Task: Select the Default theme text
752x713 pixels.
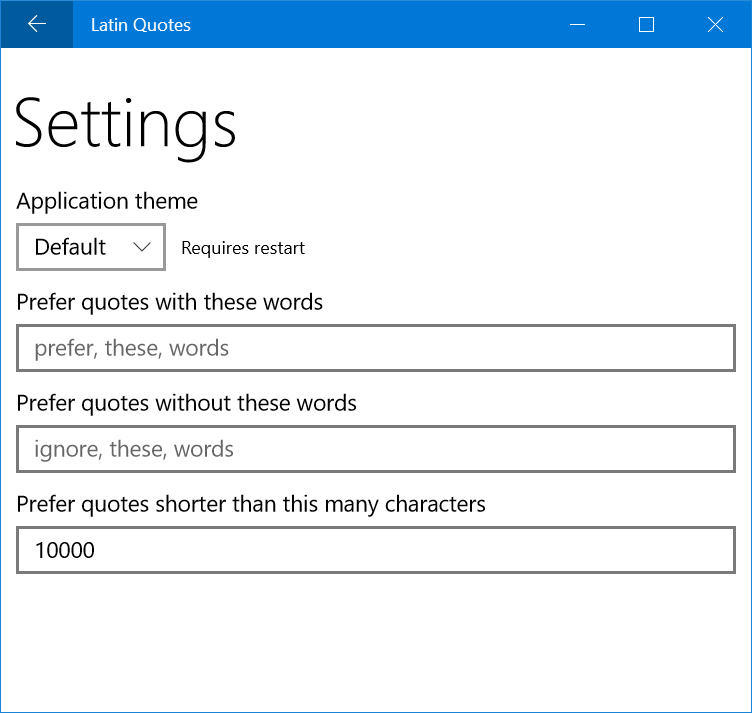Action: 70,247
